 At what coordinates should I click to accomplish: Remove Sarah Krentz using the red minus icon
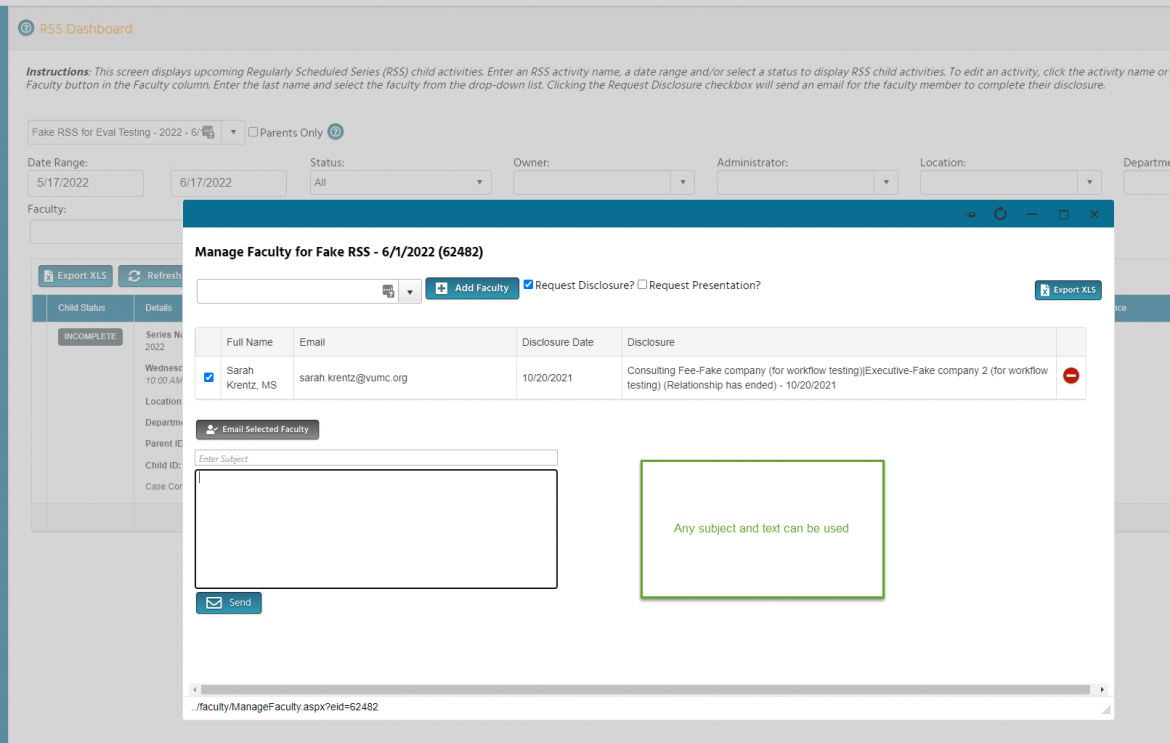pyautogui.click(x=1070, y=376)
